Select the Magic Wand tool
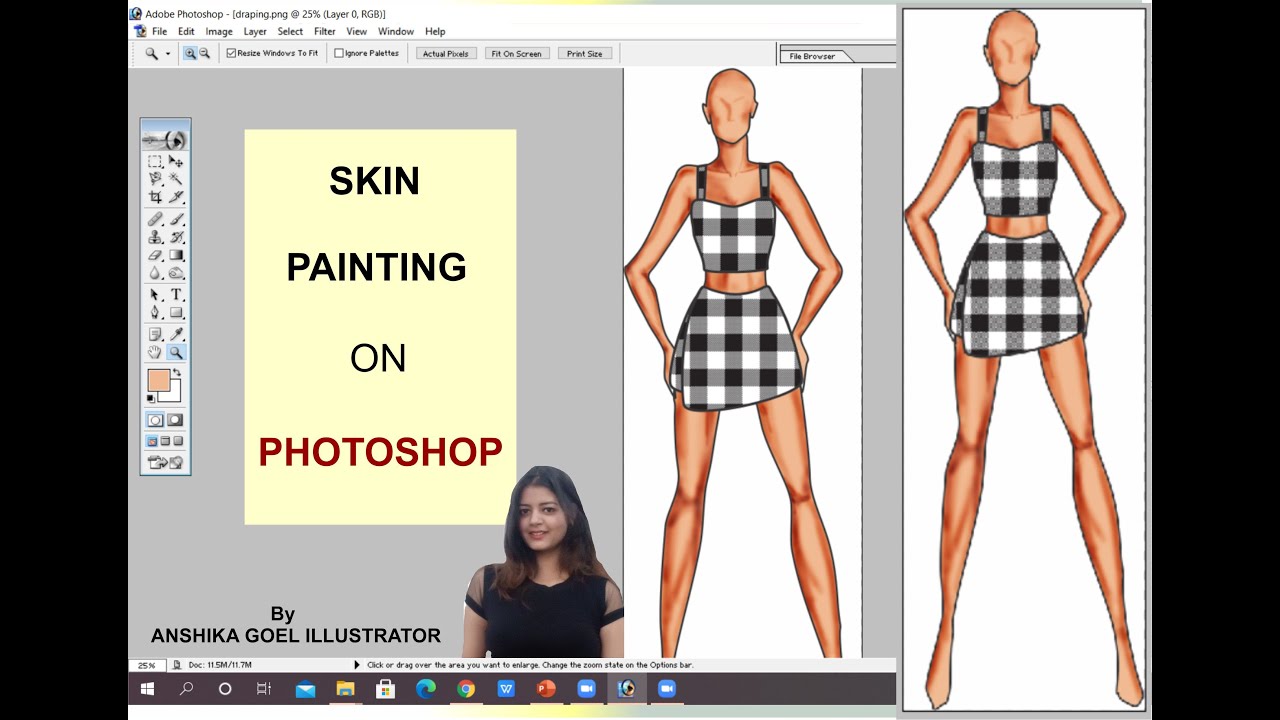This screenshot has width=1280, height=720. tap(176, 179)
